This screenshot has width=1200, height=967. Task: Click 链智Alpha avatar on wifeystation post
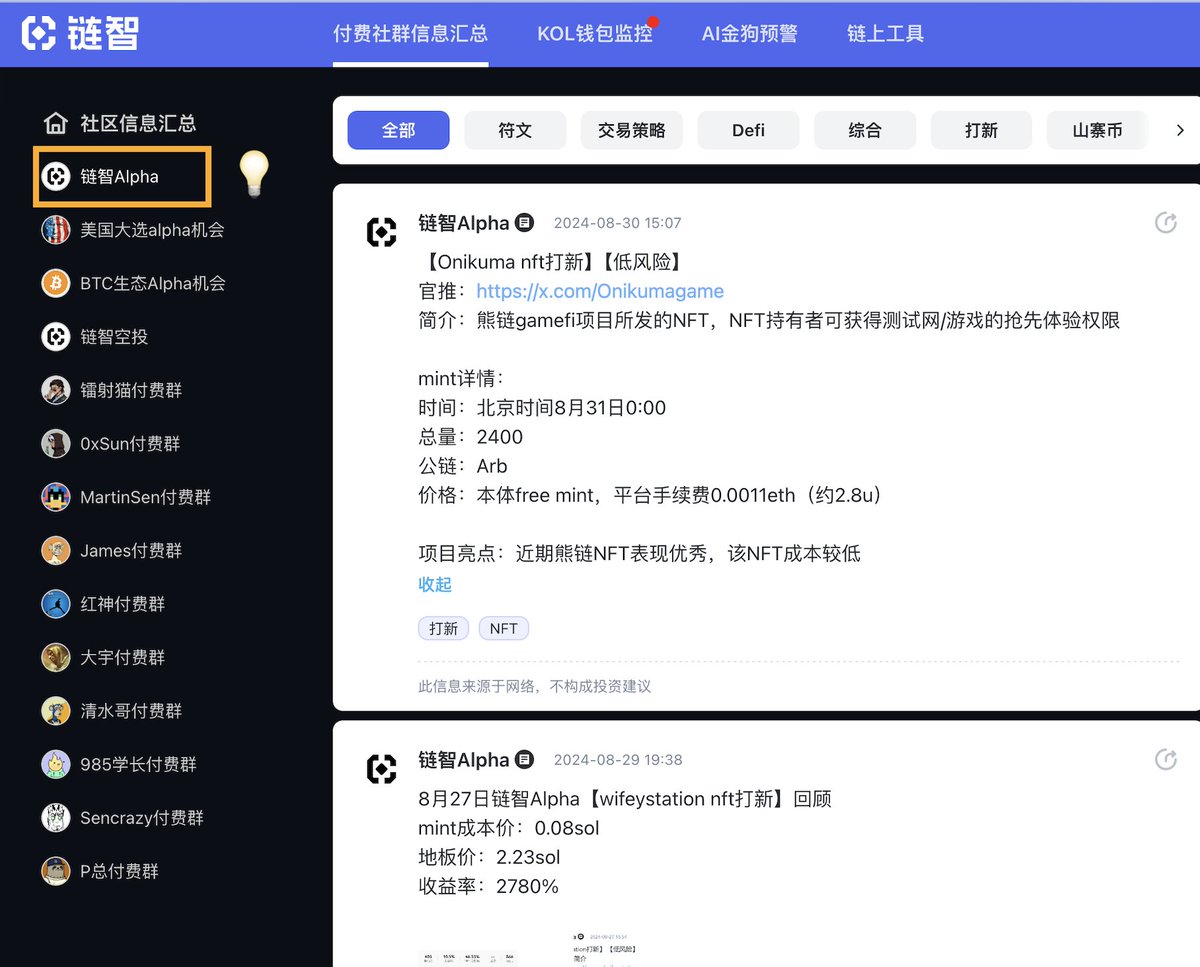click(382, 769)
